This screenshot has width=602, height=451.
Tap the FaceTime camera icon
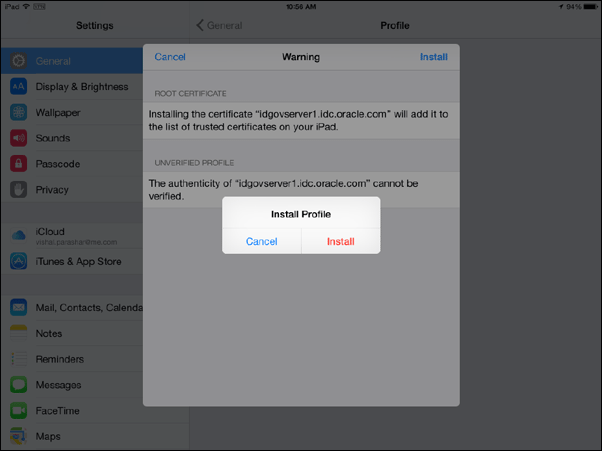18,410
